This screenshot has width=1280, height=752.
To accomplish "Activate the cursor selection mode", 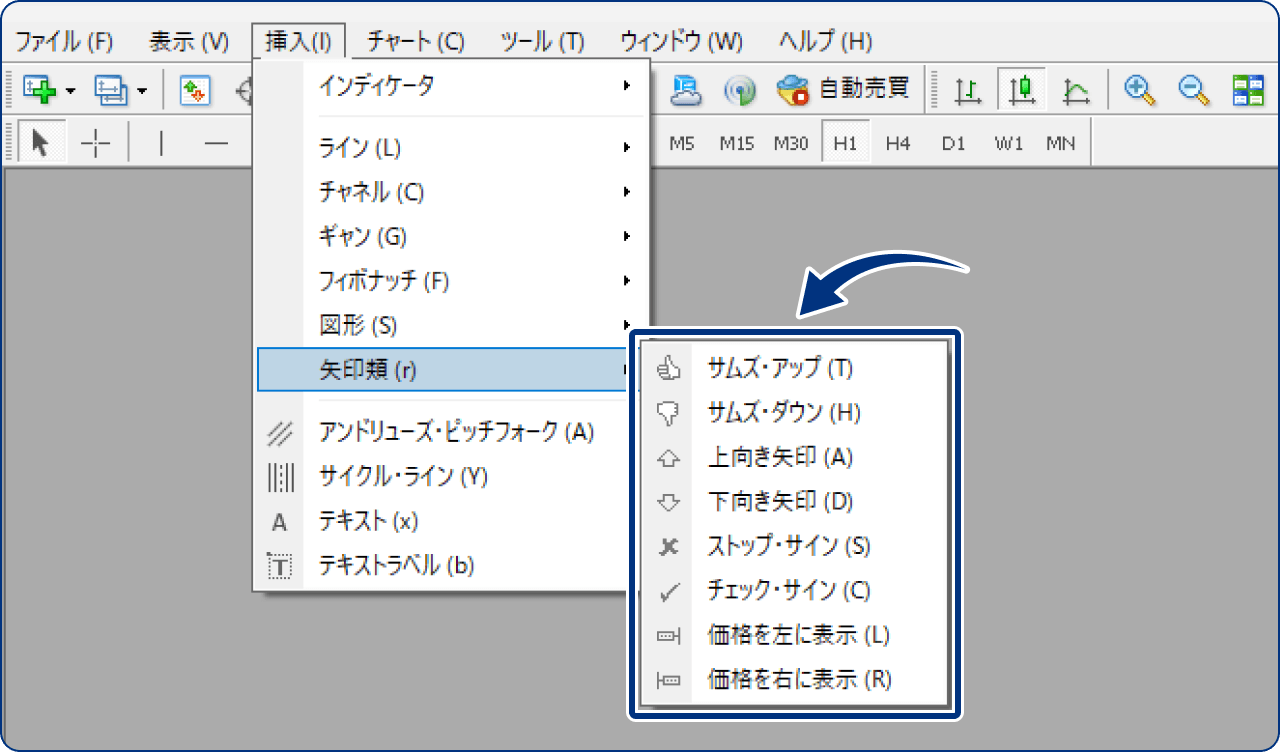I will (40, 142).
